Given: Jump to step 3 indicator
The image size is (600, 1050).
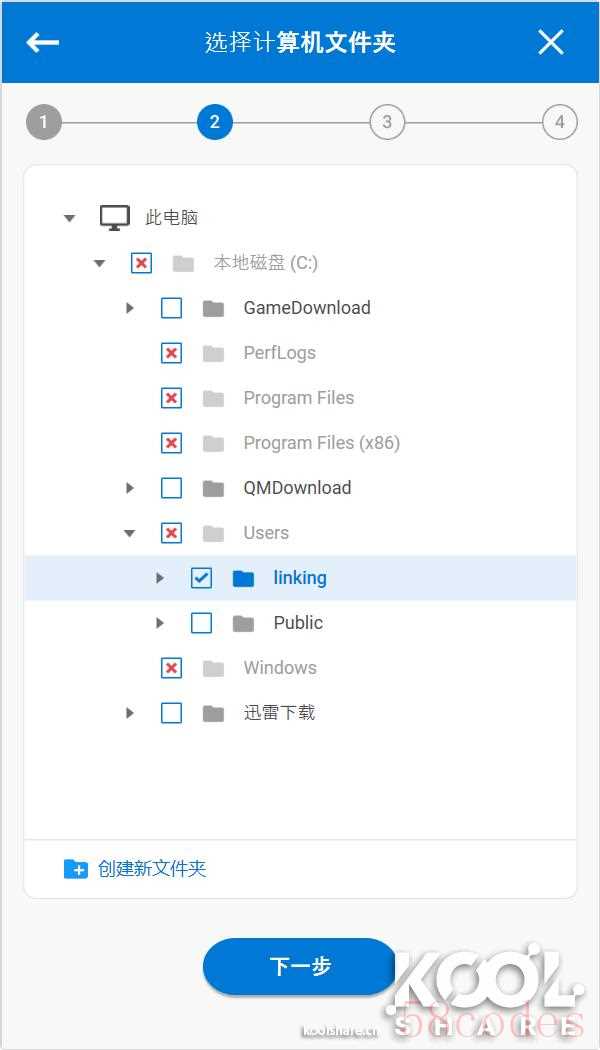Looking at the screenshot, I should [x=387, y=123].
